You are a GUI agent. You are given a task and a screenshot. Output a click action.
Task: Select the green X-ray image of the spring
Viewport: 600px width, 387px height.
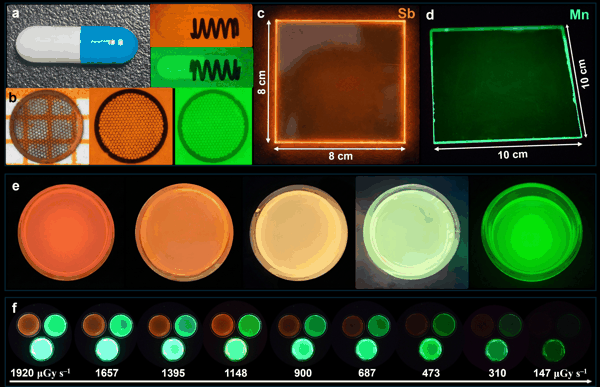click(x=202, y=67)
